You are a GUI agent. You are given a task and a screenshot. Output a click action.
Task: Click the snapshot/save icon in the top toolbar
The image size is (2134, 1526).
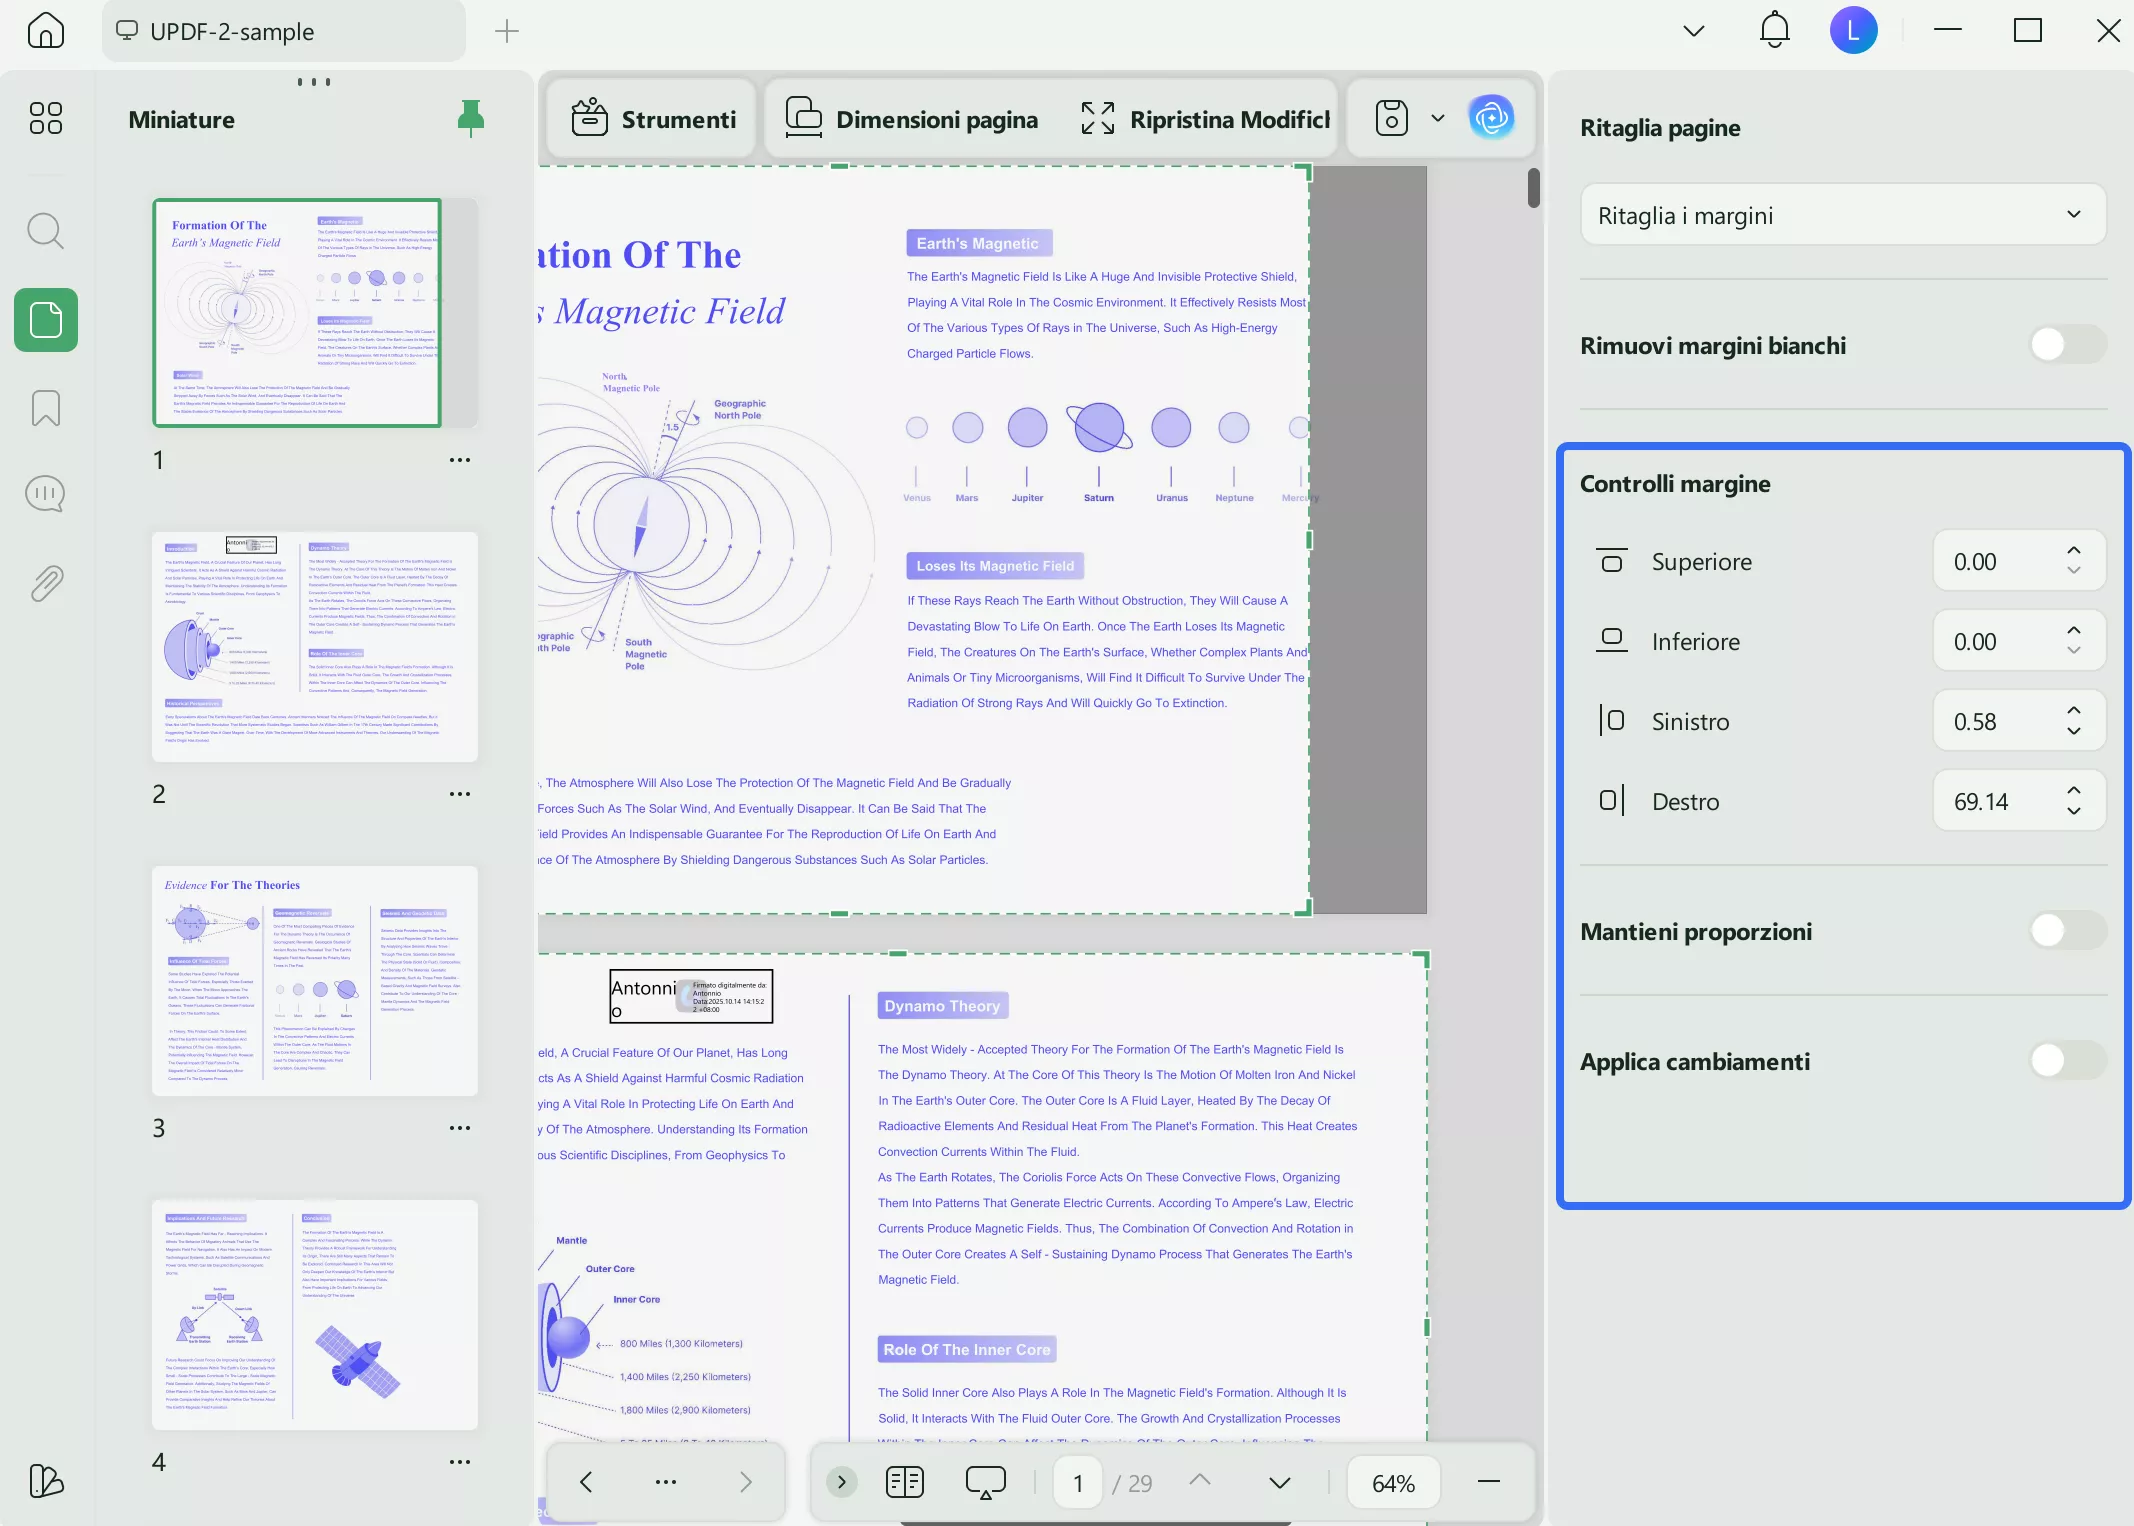click(x=1392, y=118)
